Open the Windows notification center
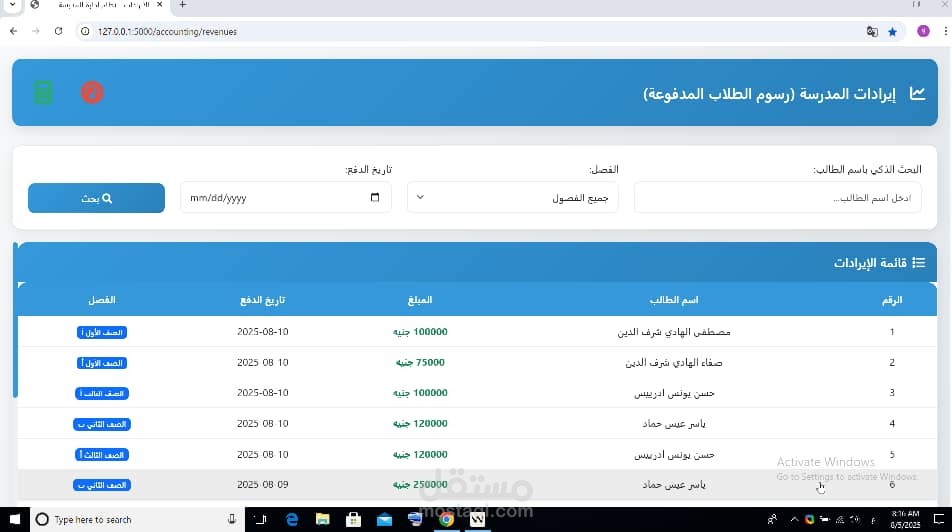This screenshot has width=952, height=532. coord(939,519)
